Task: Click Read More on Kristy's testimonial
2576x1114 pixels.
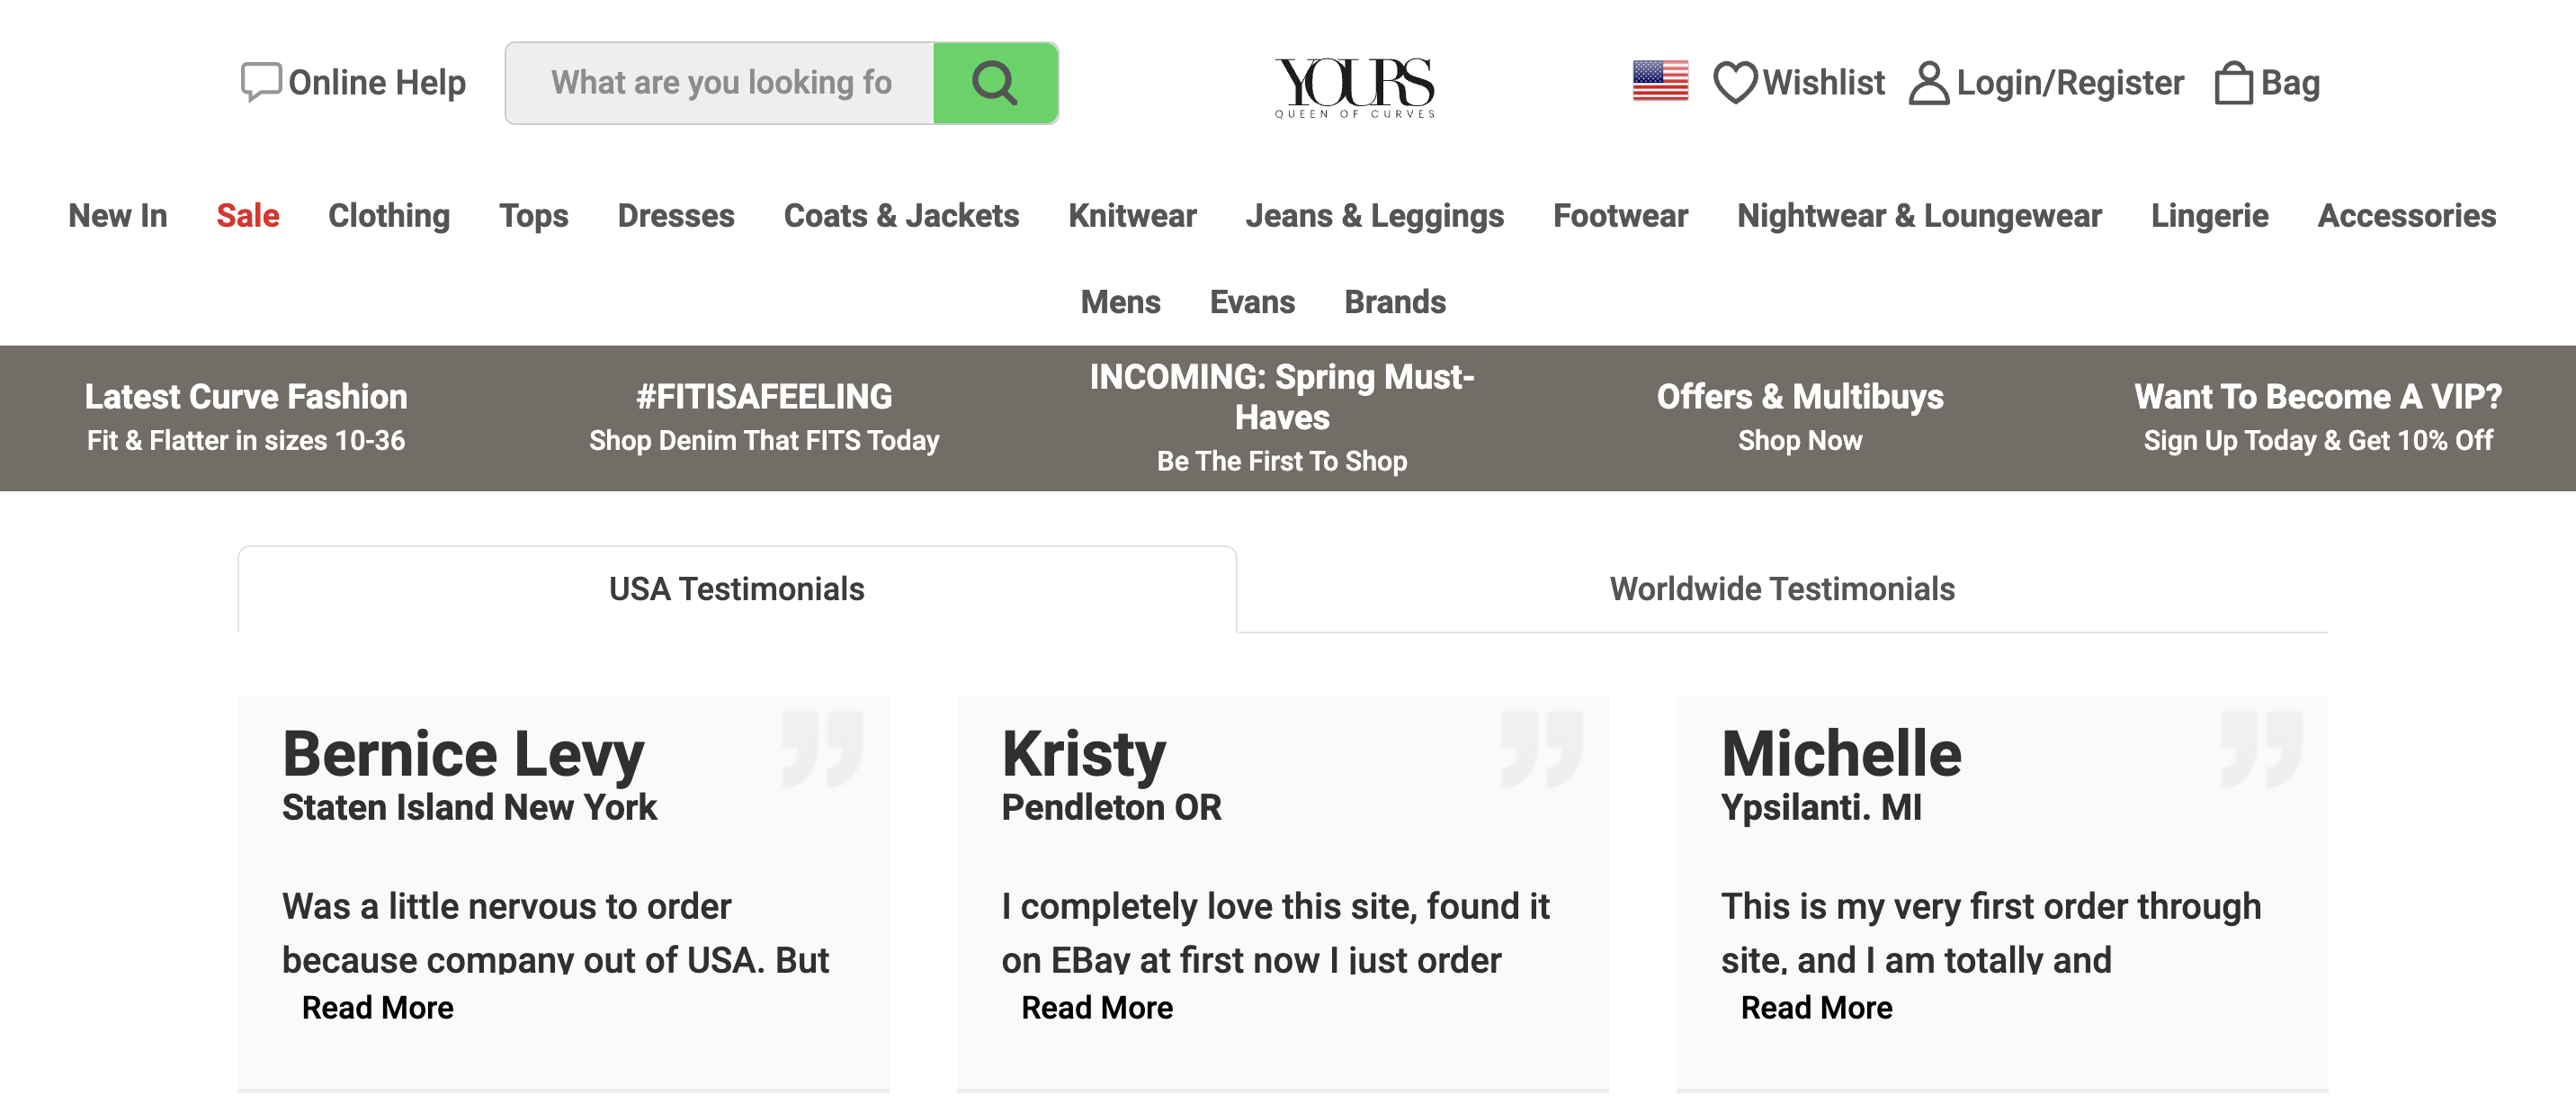Action: [x=1096, y=1005]
